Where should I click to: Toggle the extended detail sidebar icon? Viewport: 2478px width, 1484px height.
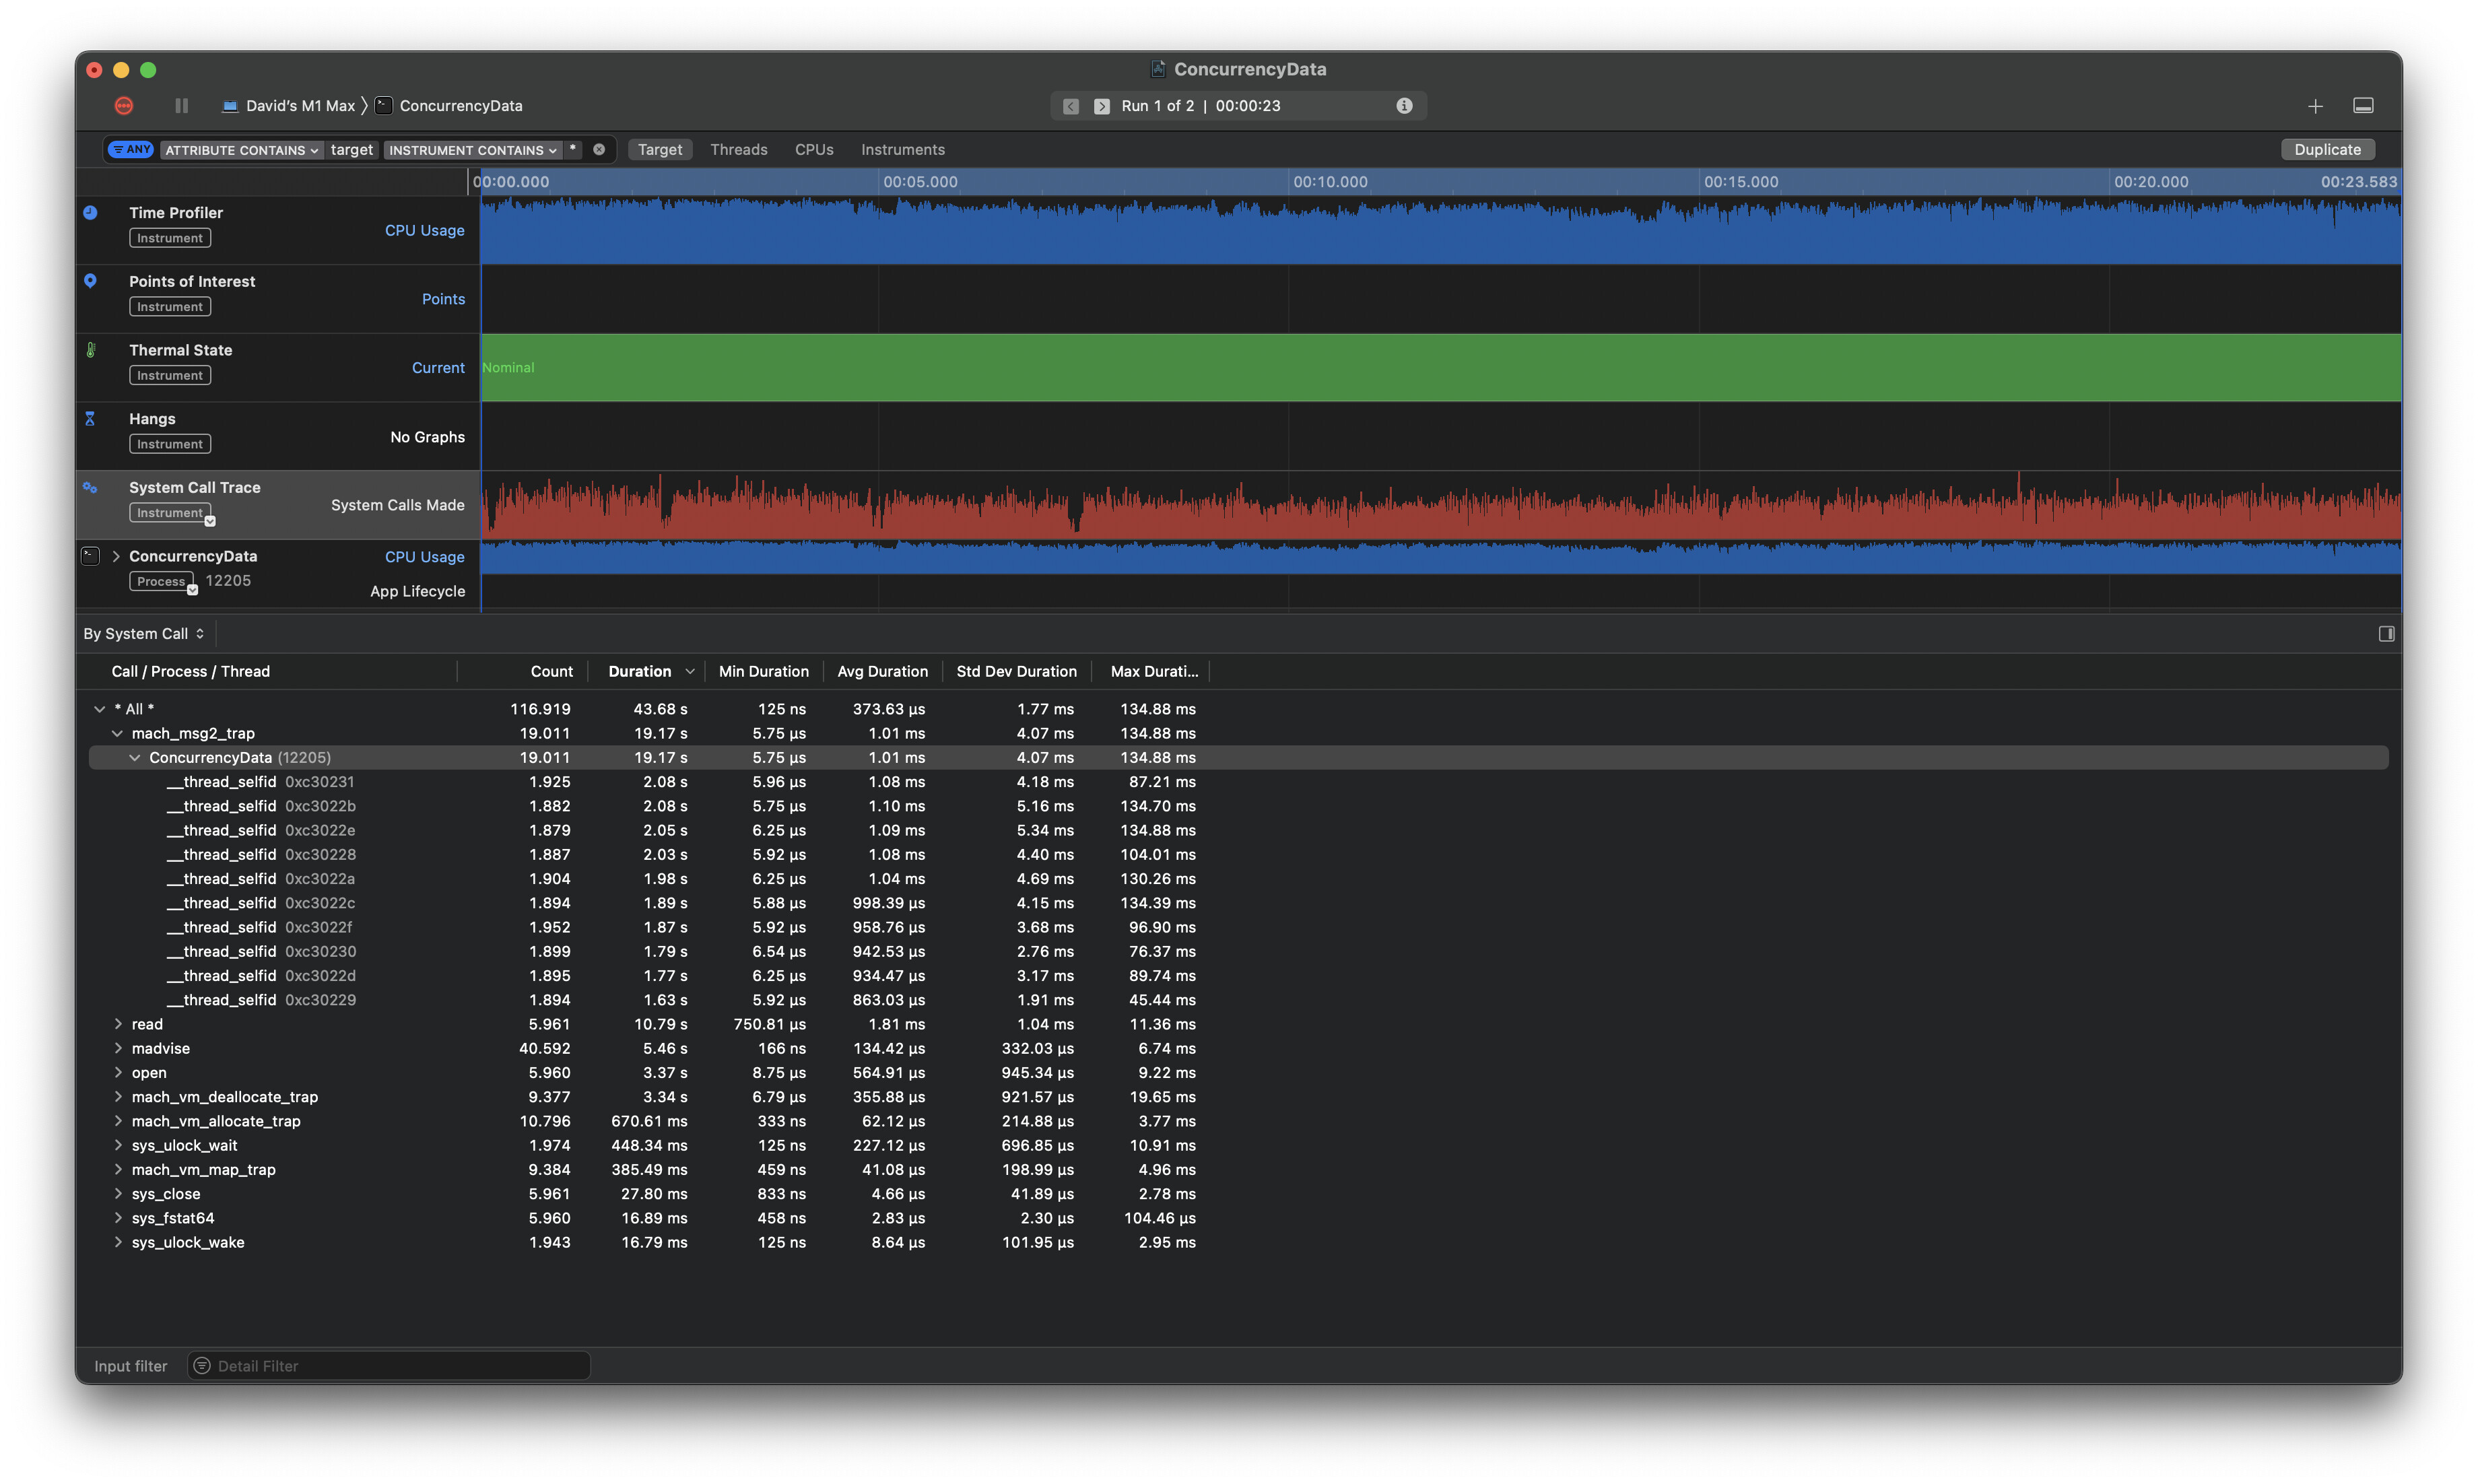(2386, 634)
